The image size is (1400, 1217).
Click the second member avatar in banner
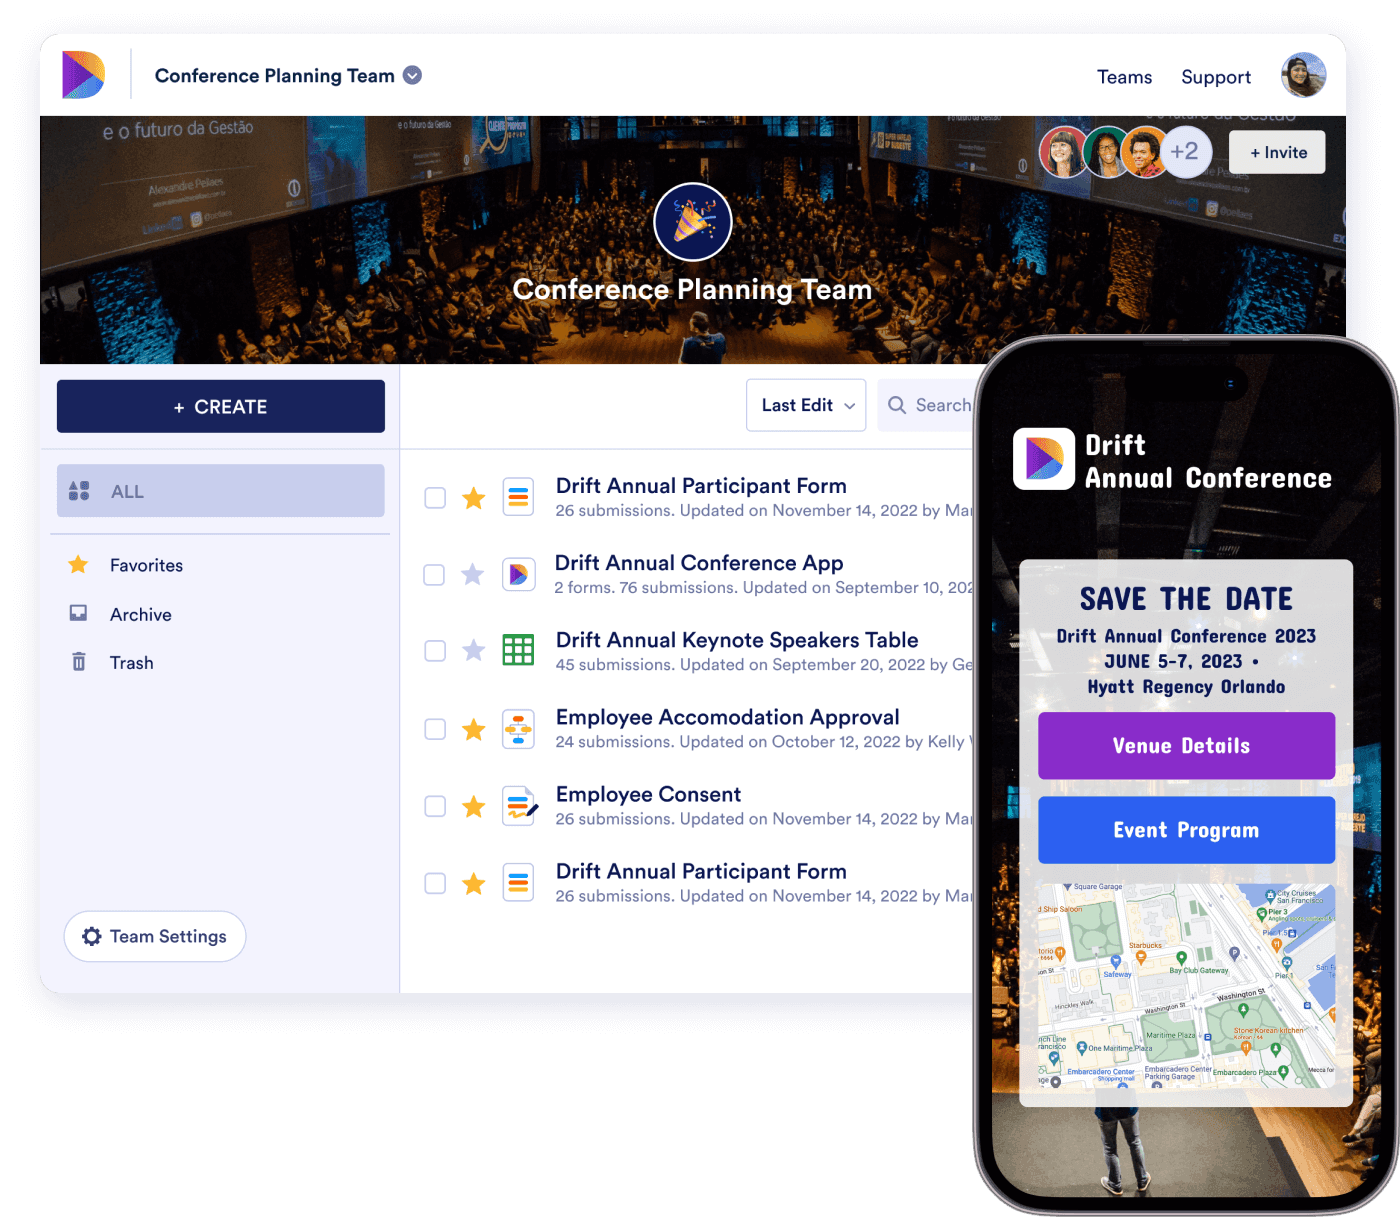1106,152
